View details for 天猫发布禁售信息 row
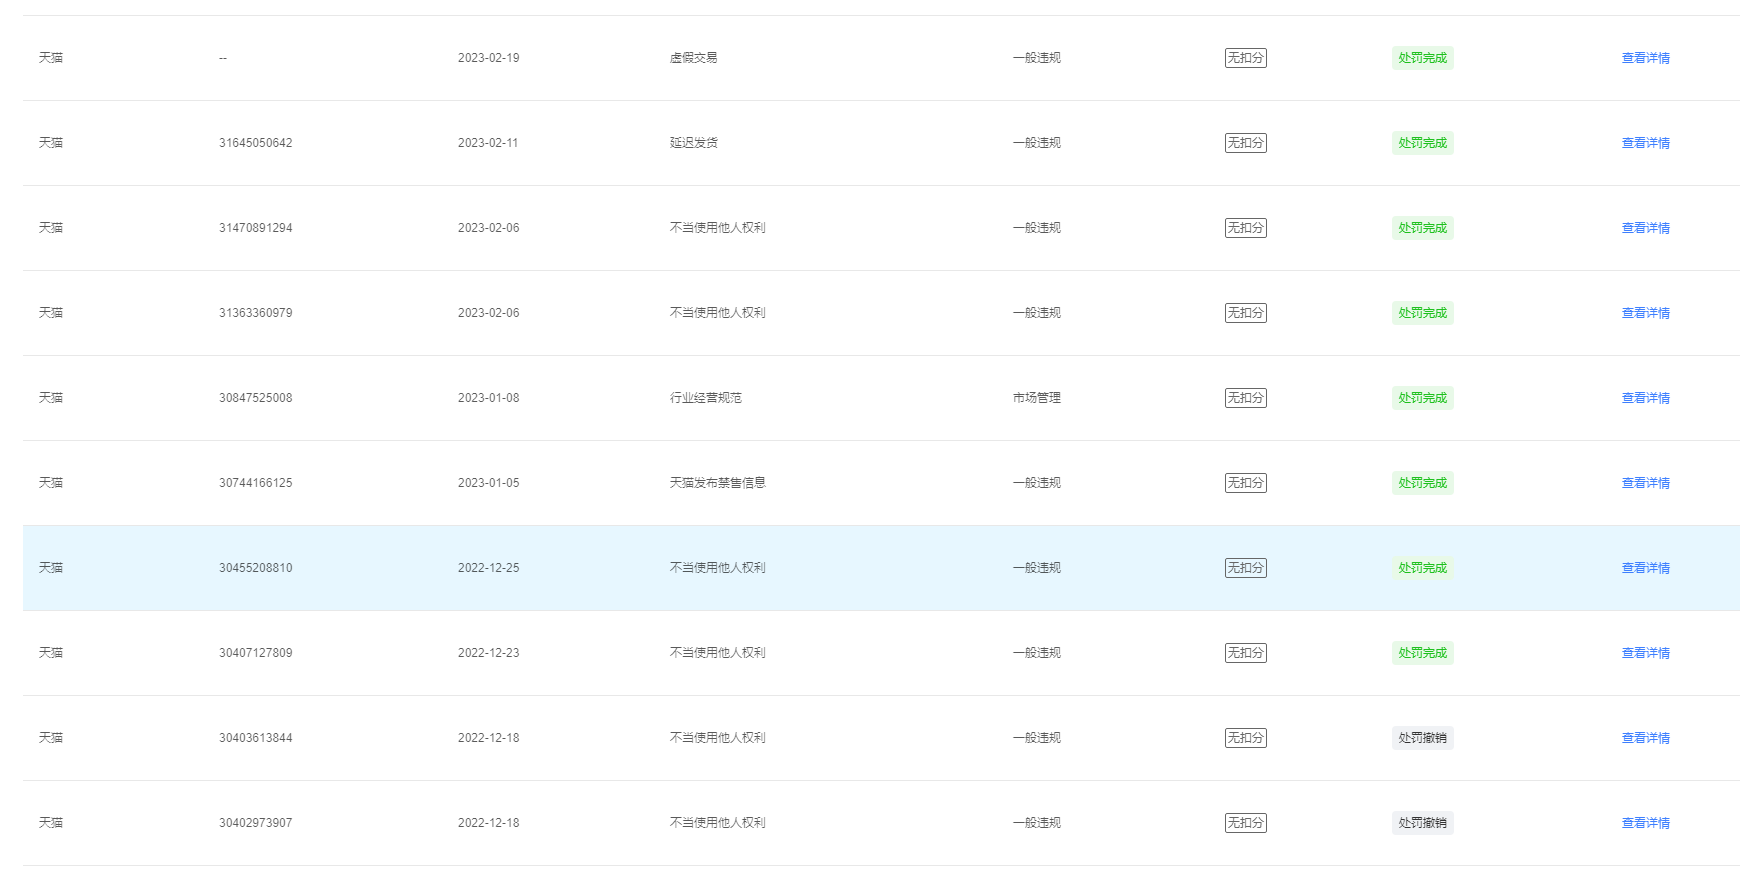Screen dimensions: 1740x871 pyautogui.click(x=1645, y=483)
